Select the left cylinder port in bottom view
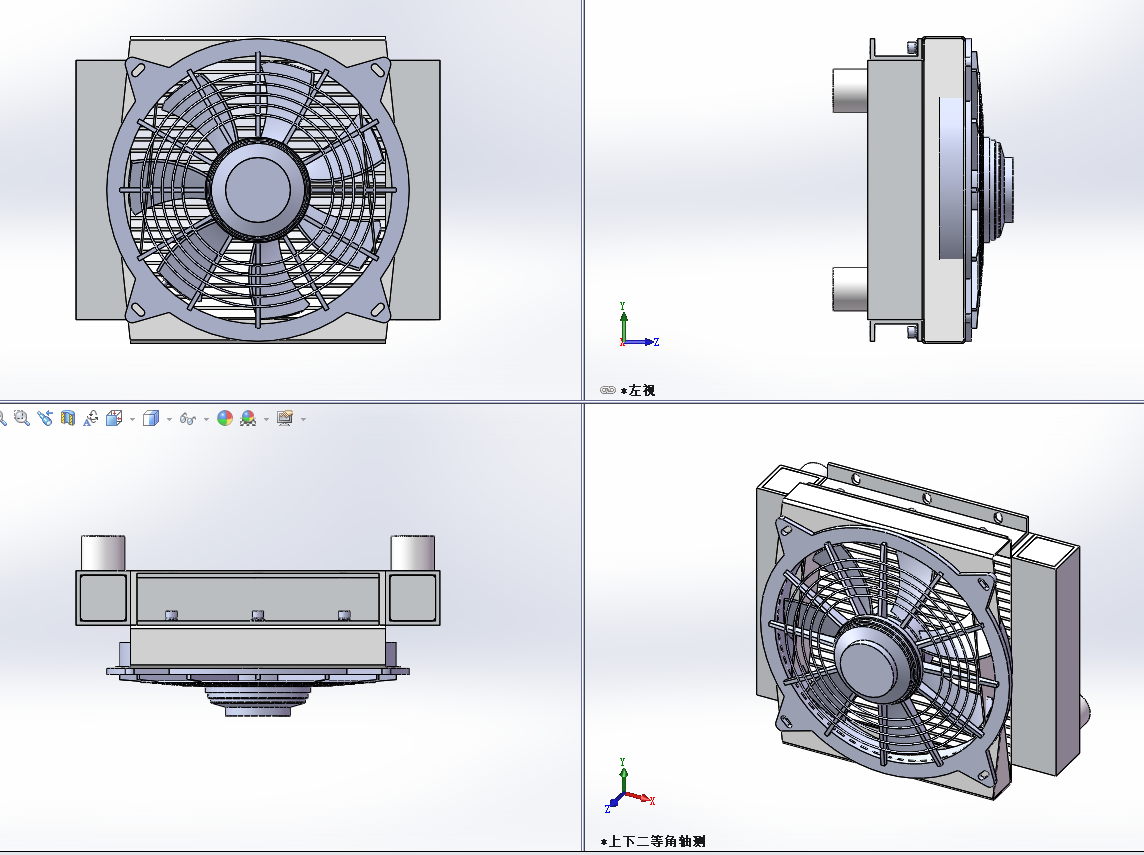Image resolution: width=1144 pixels, height=855 pixels. coord(103,553)
